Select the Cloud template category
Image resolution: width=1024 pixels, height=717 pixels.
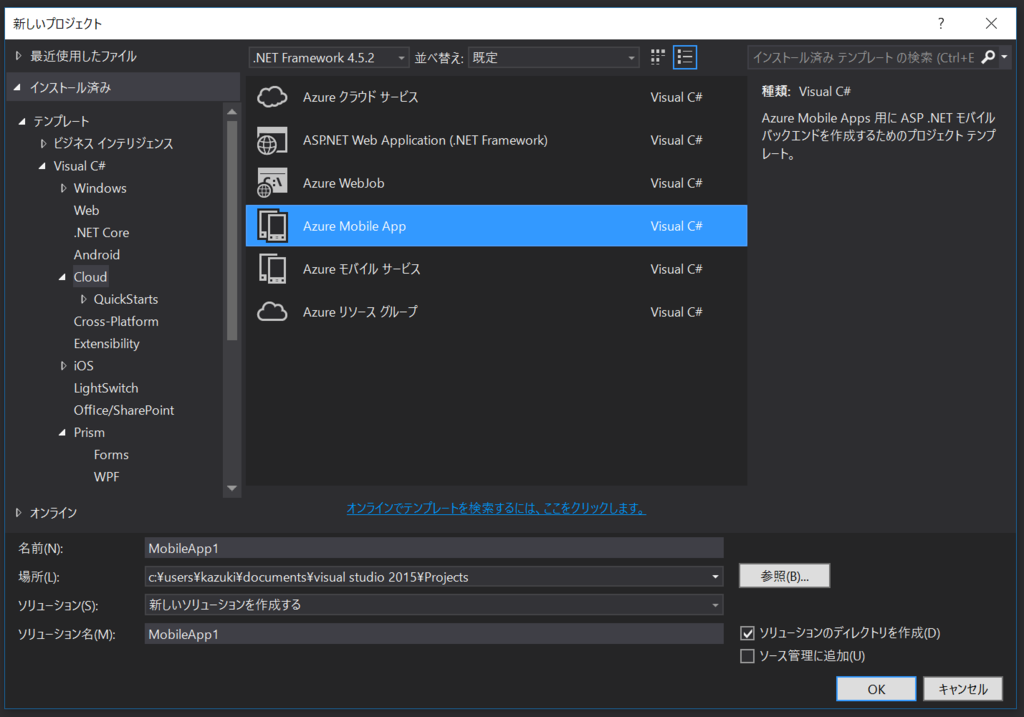90,277
